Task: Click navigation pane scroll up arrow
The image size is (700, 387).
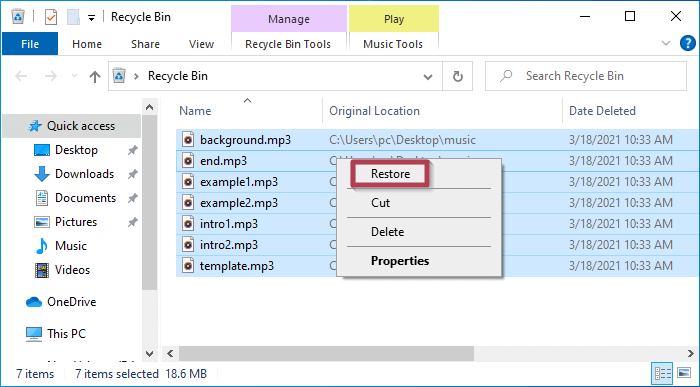Action: [x=150, y=107]
